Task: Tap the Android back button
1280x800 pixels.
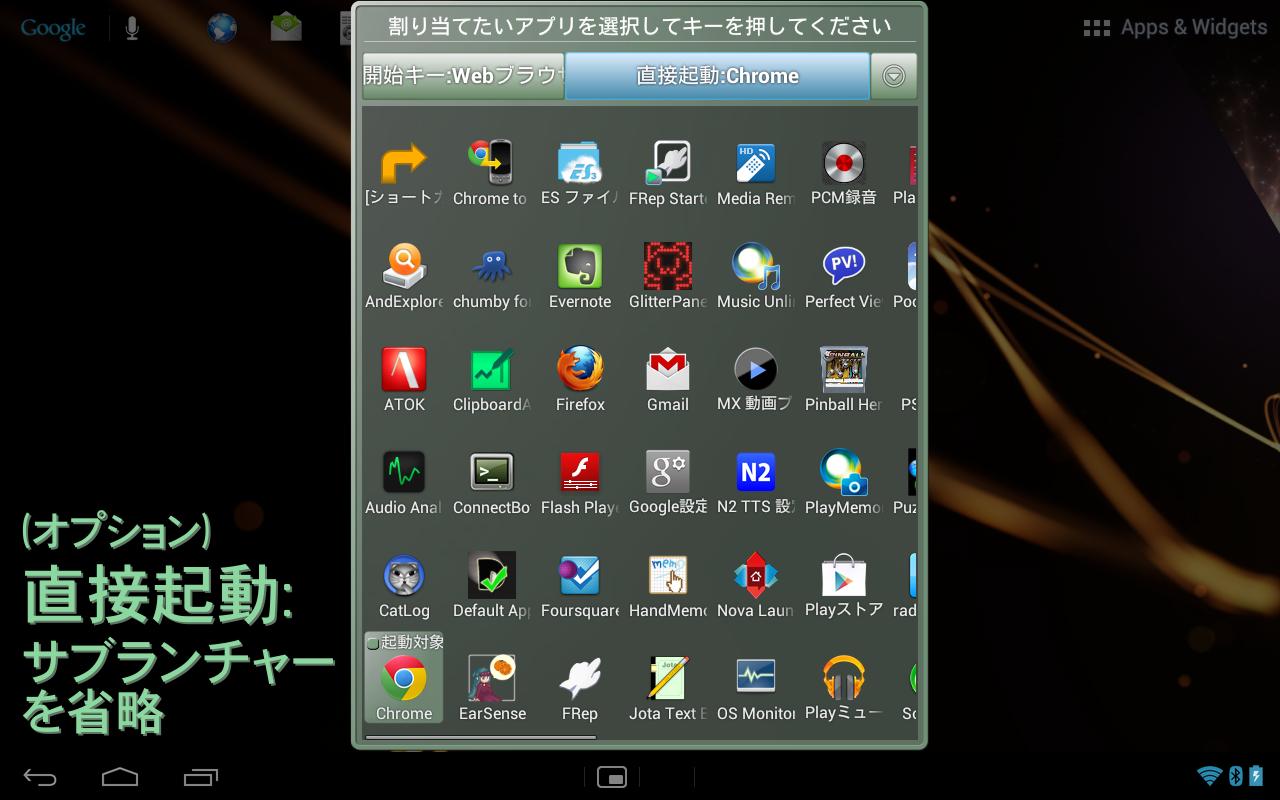Action: tap(41, 777)
